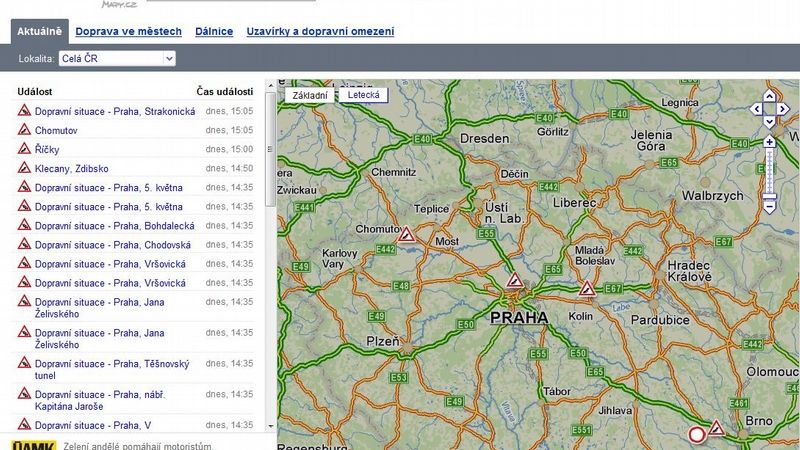Pan the map left with the arrow
The height and width of the screenshot is (450, 800).
tap(757, 110)
